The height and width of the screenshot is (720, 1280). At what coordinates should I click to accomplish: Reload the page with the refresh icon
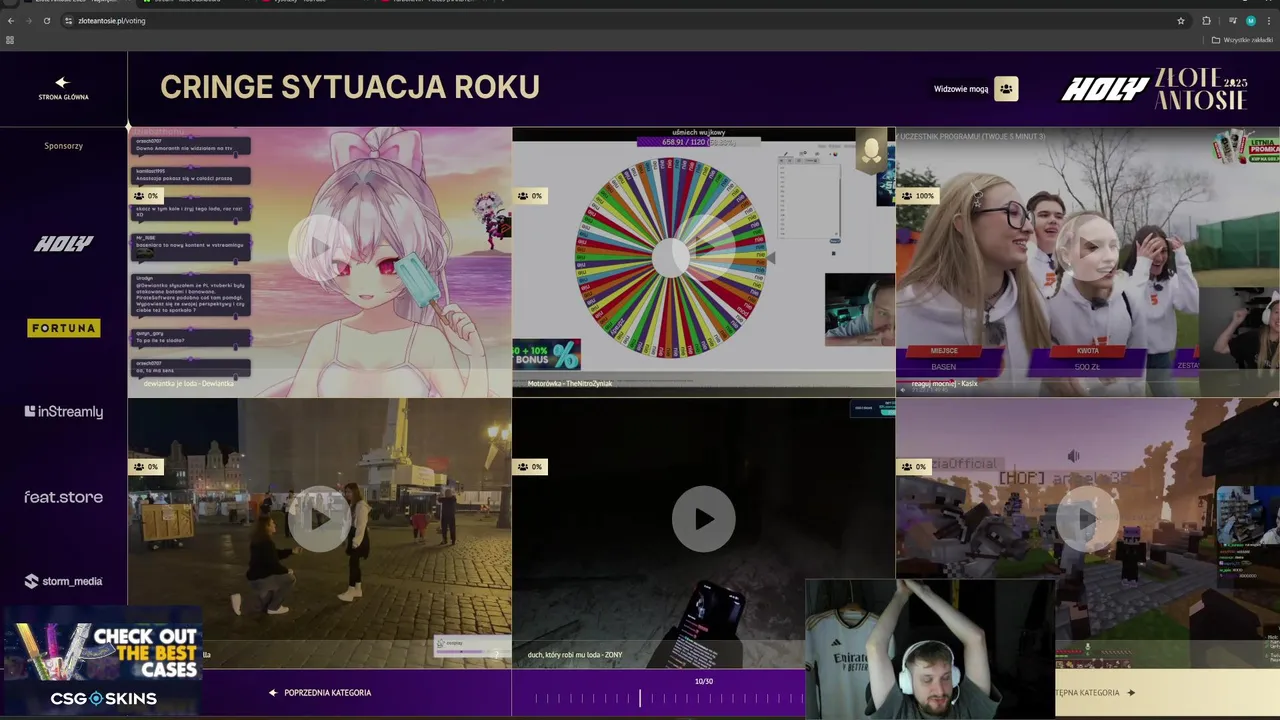click(x=46, y=20)
